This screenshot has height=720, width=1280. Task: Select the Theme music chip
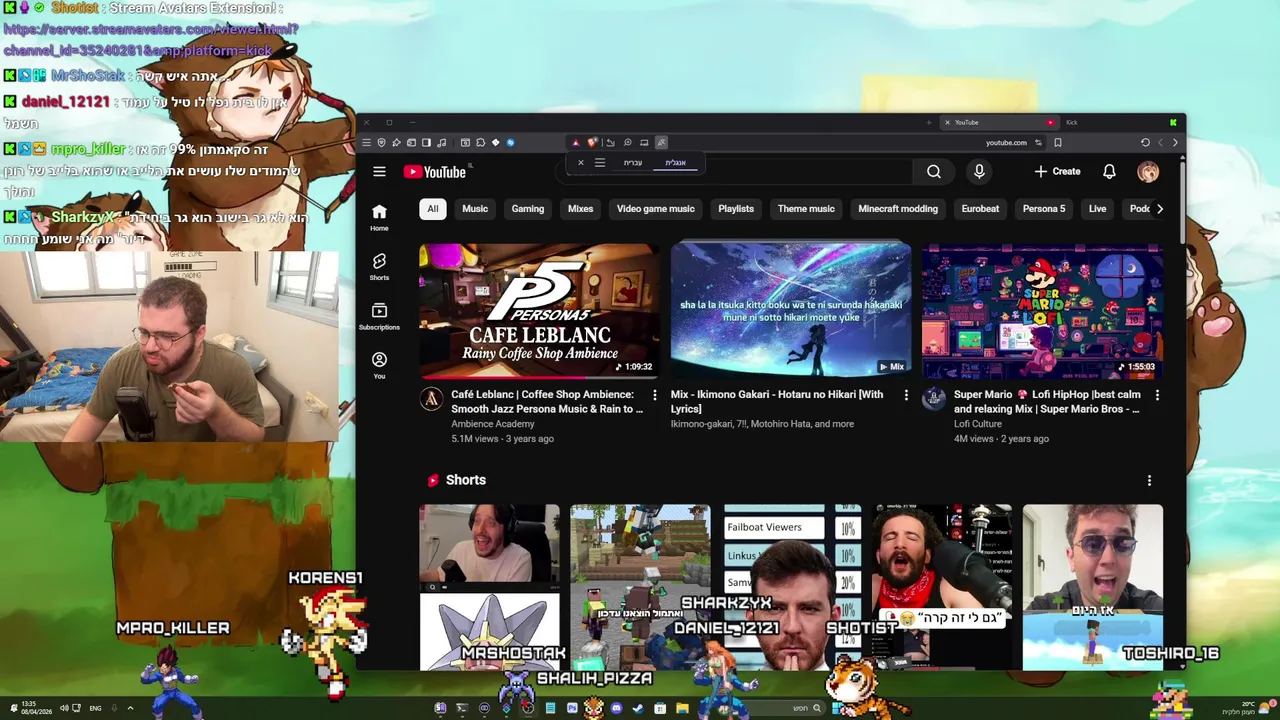tap(806, 209)
